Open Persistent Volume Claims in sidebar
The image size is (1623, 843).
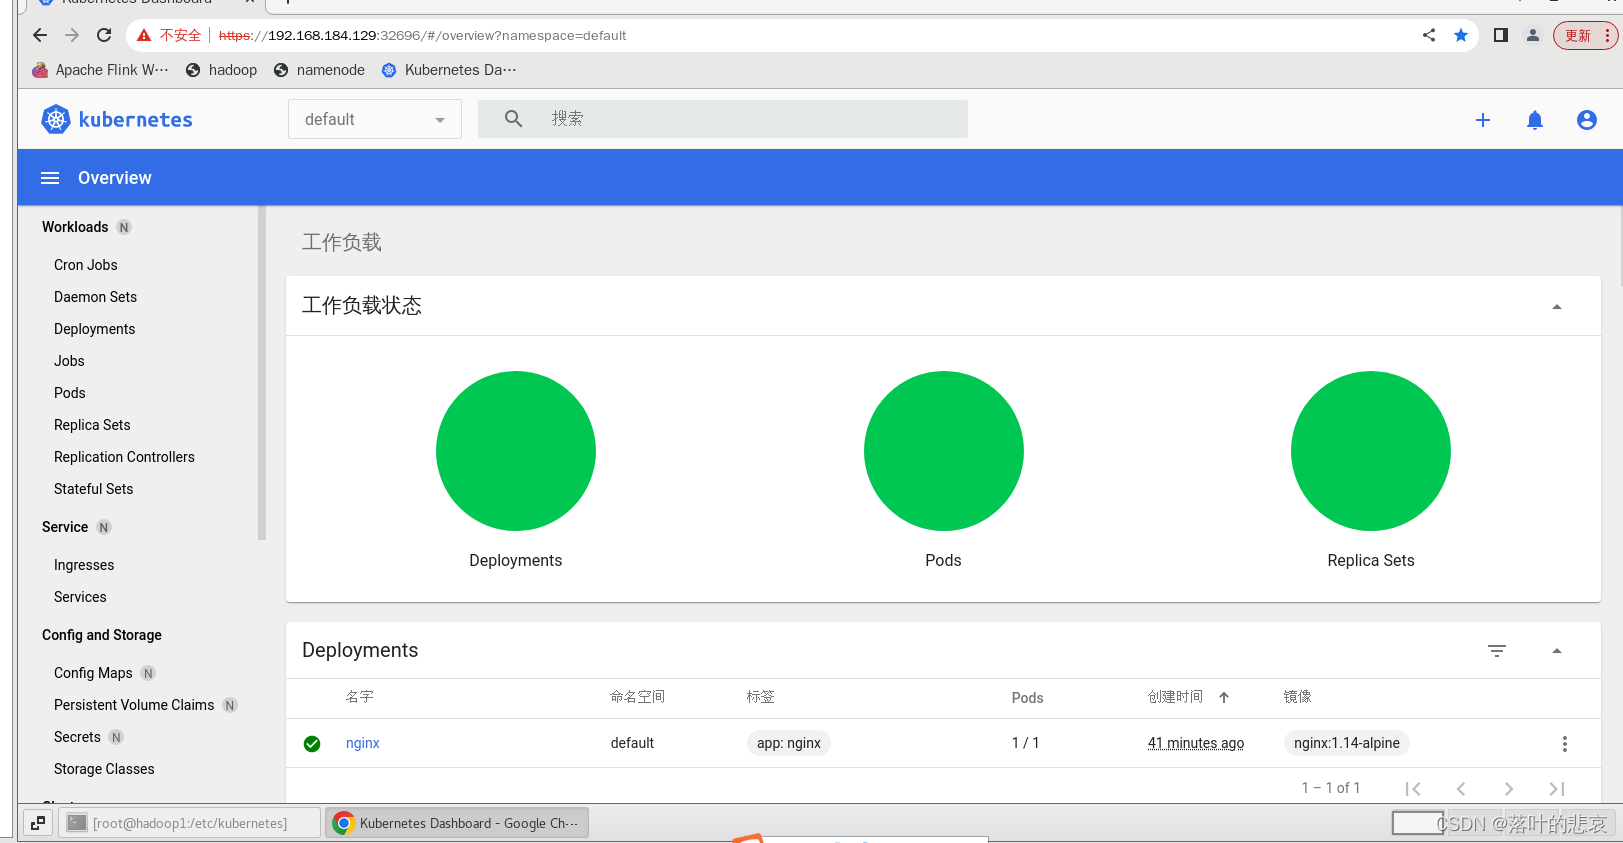(134, 705)
